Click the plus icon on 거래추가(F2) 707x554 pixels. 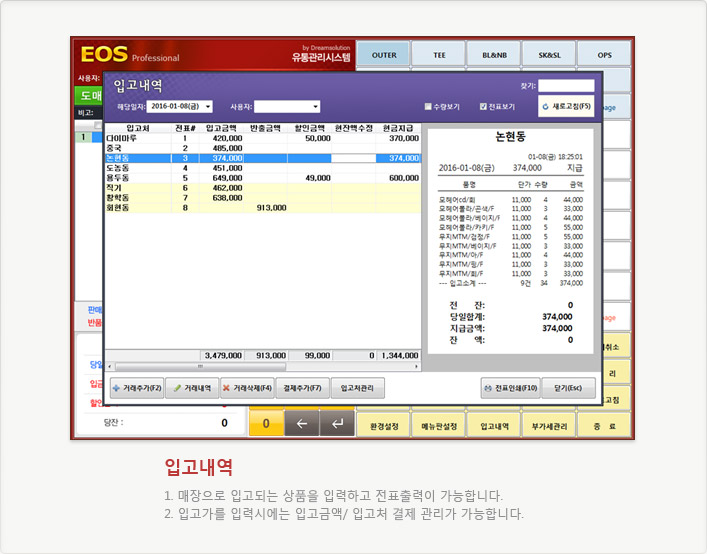click(116, 388)
